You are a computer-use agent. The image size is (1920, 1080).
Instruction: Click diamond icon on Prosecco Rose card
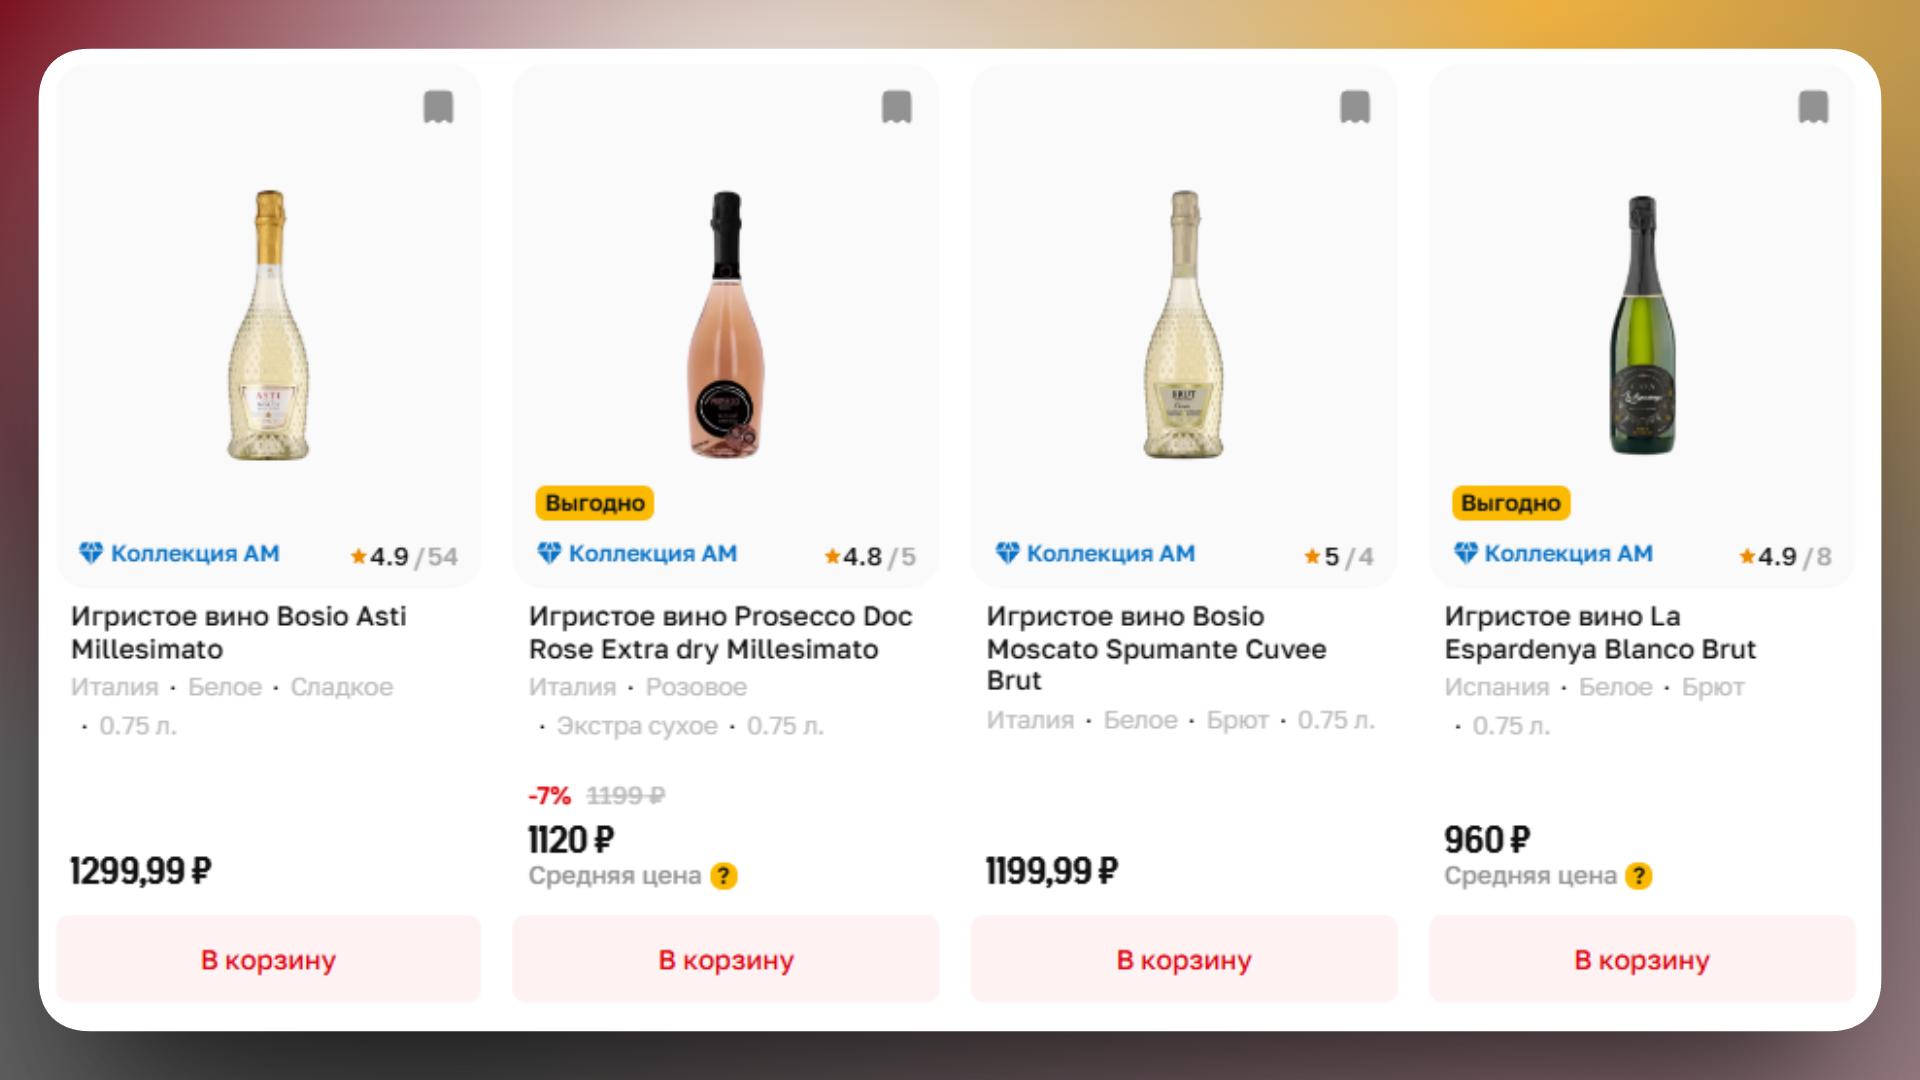549,553
